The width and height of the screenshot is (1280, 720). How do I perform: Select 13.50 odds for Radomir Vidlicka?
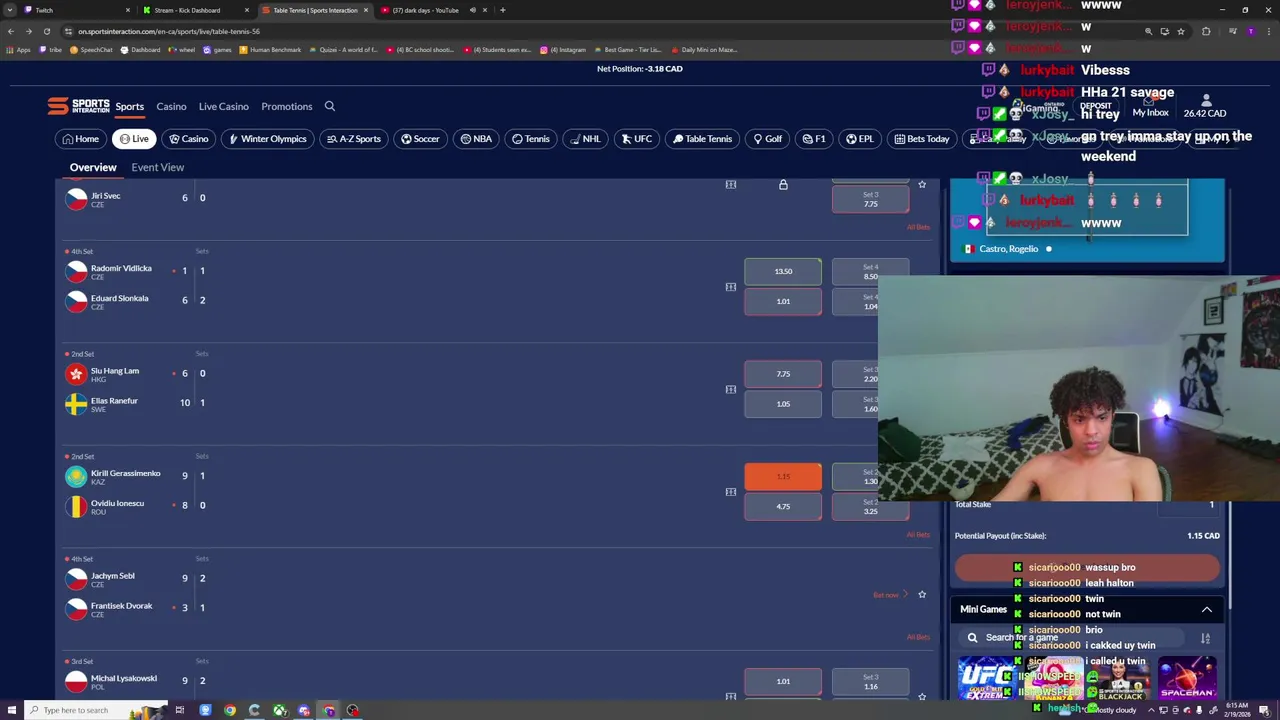pos(783,271)
